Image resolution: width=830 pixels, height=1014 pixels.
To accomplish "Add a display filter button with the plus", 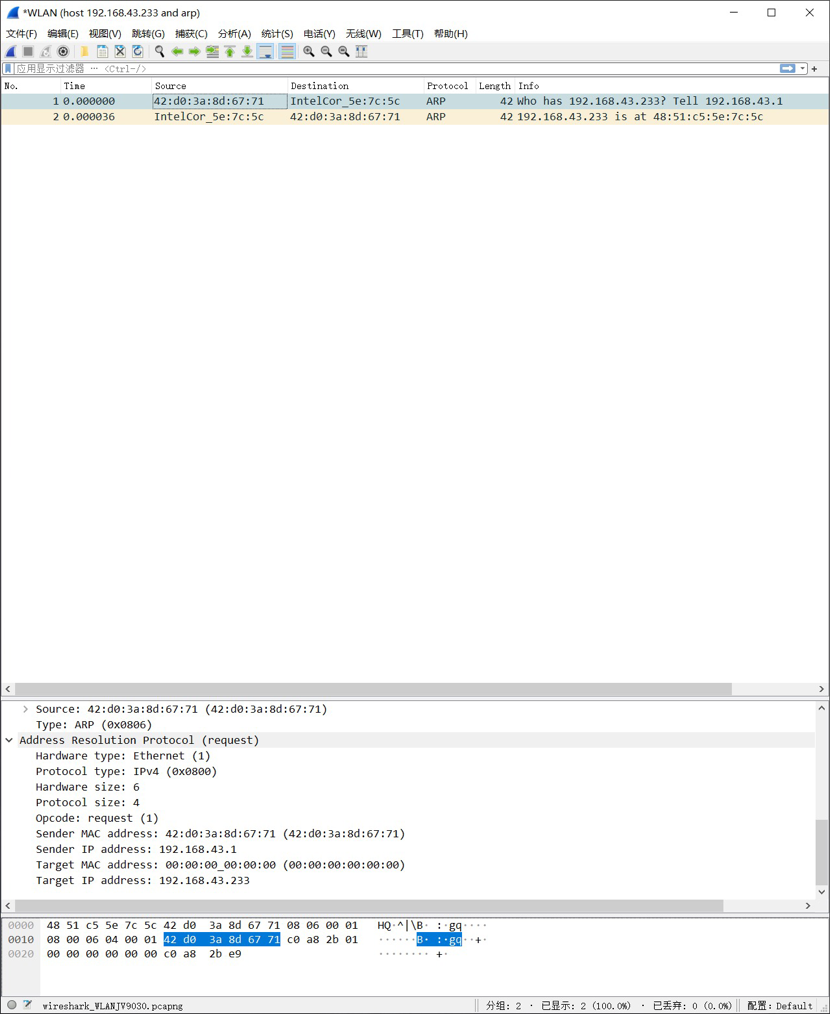I will tap(814, 69).
